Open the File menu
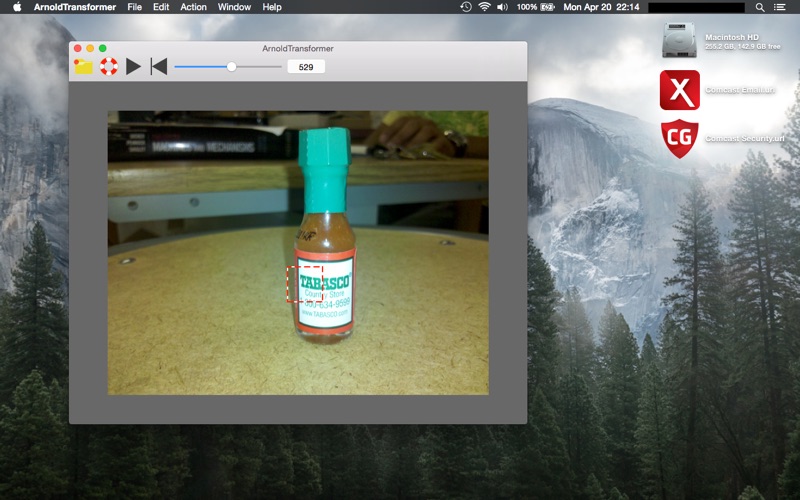The height and width of the screenshot is (500, 800). pyautogui.click(x=135, y=7)
